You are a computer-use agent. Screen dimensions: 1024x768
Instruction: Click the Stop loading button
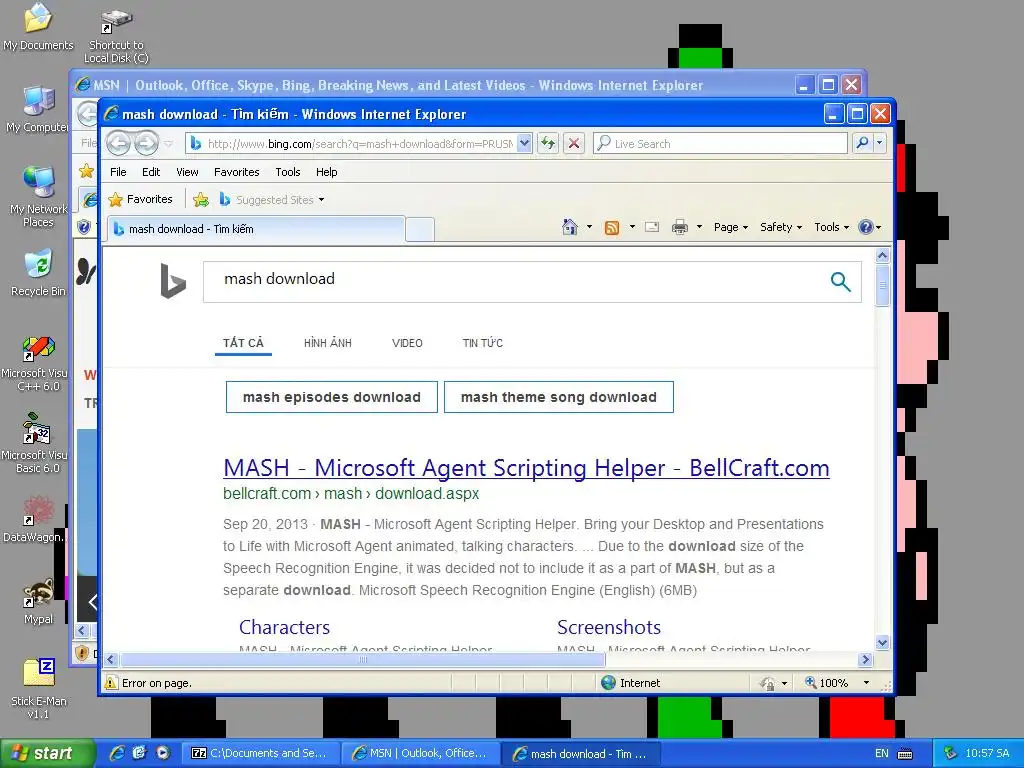click(x=573, y=143)
